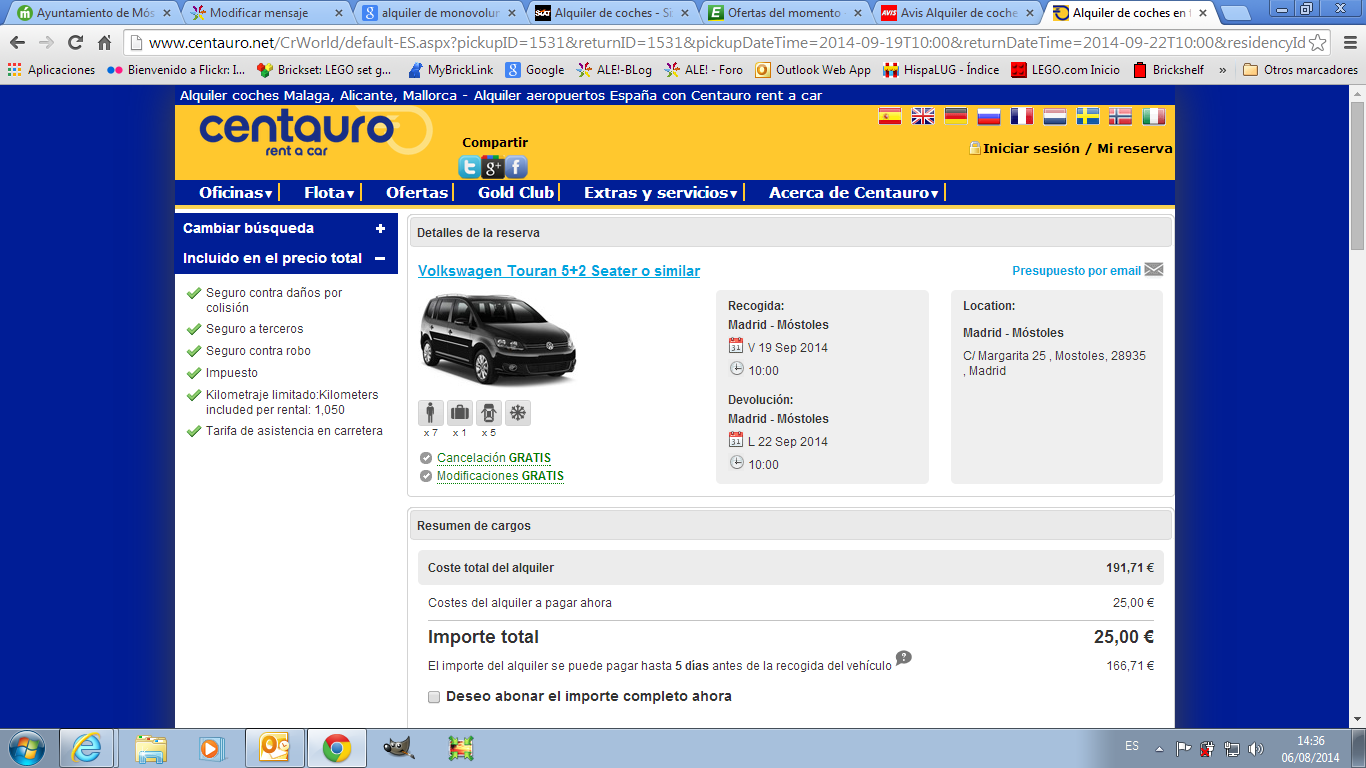This screenshot has height=768, width=1366.
Task: Click the air conditioning snowflake icon
Action: (x=518, y=413)
